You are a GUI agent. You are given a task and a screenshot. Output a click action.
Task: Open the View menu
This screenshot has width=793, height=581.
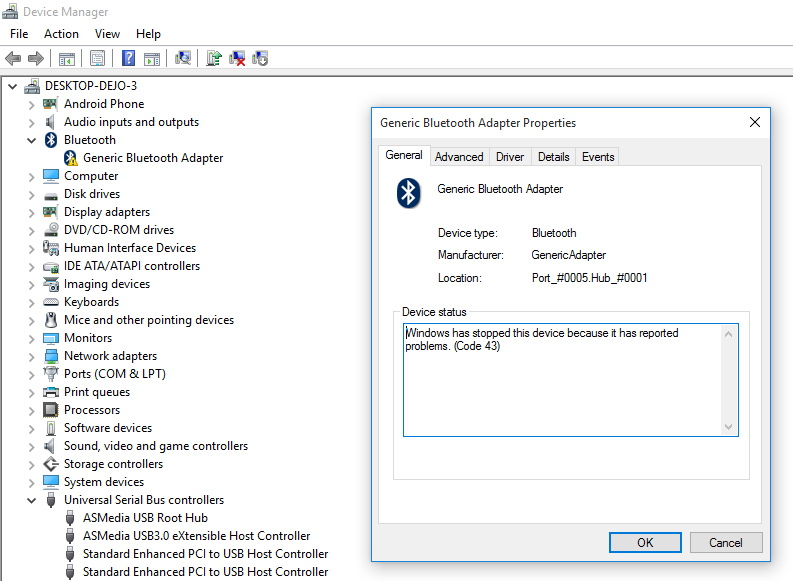coord(107,34)
